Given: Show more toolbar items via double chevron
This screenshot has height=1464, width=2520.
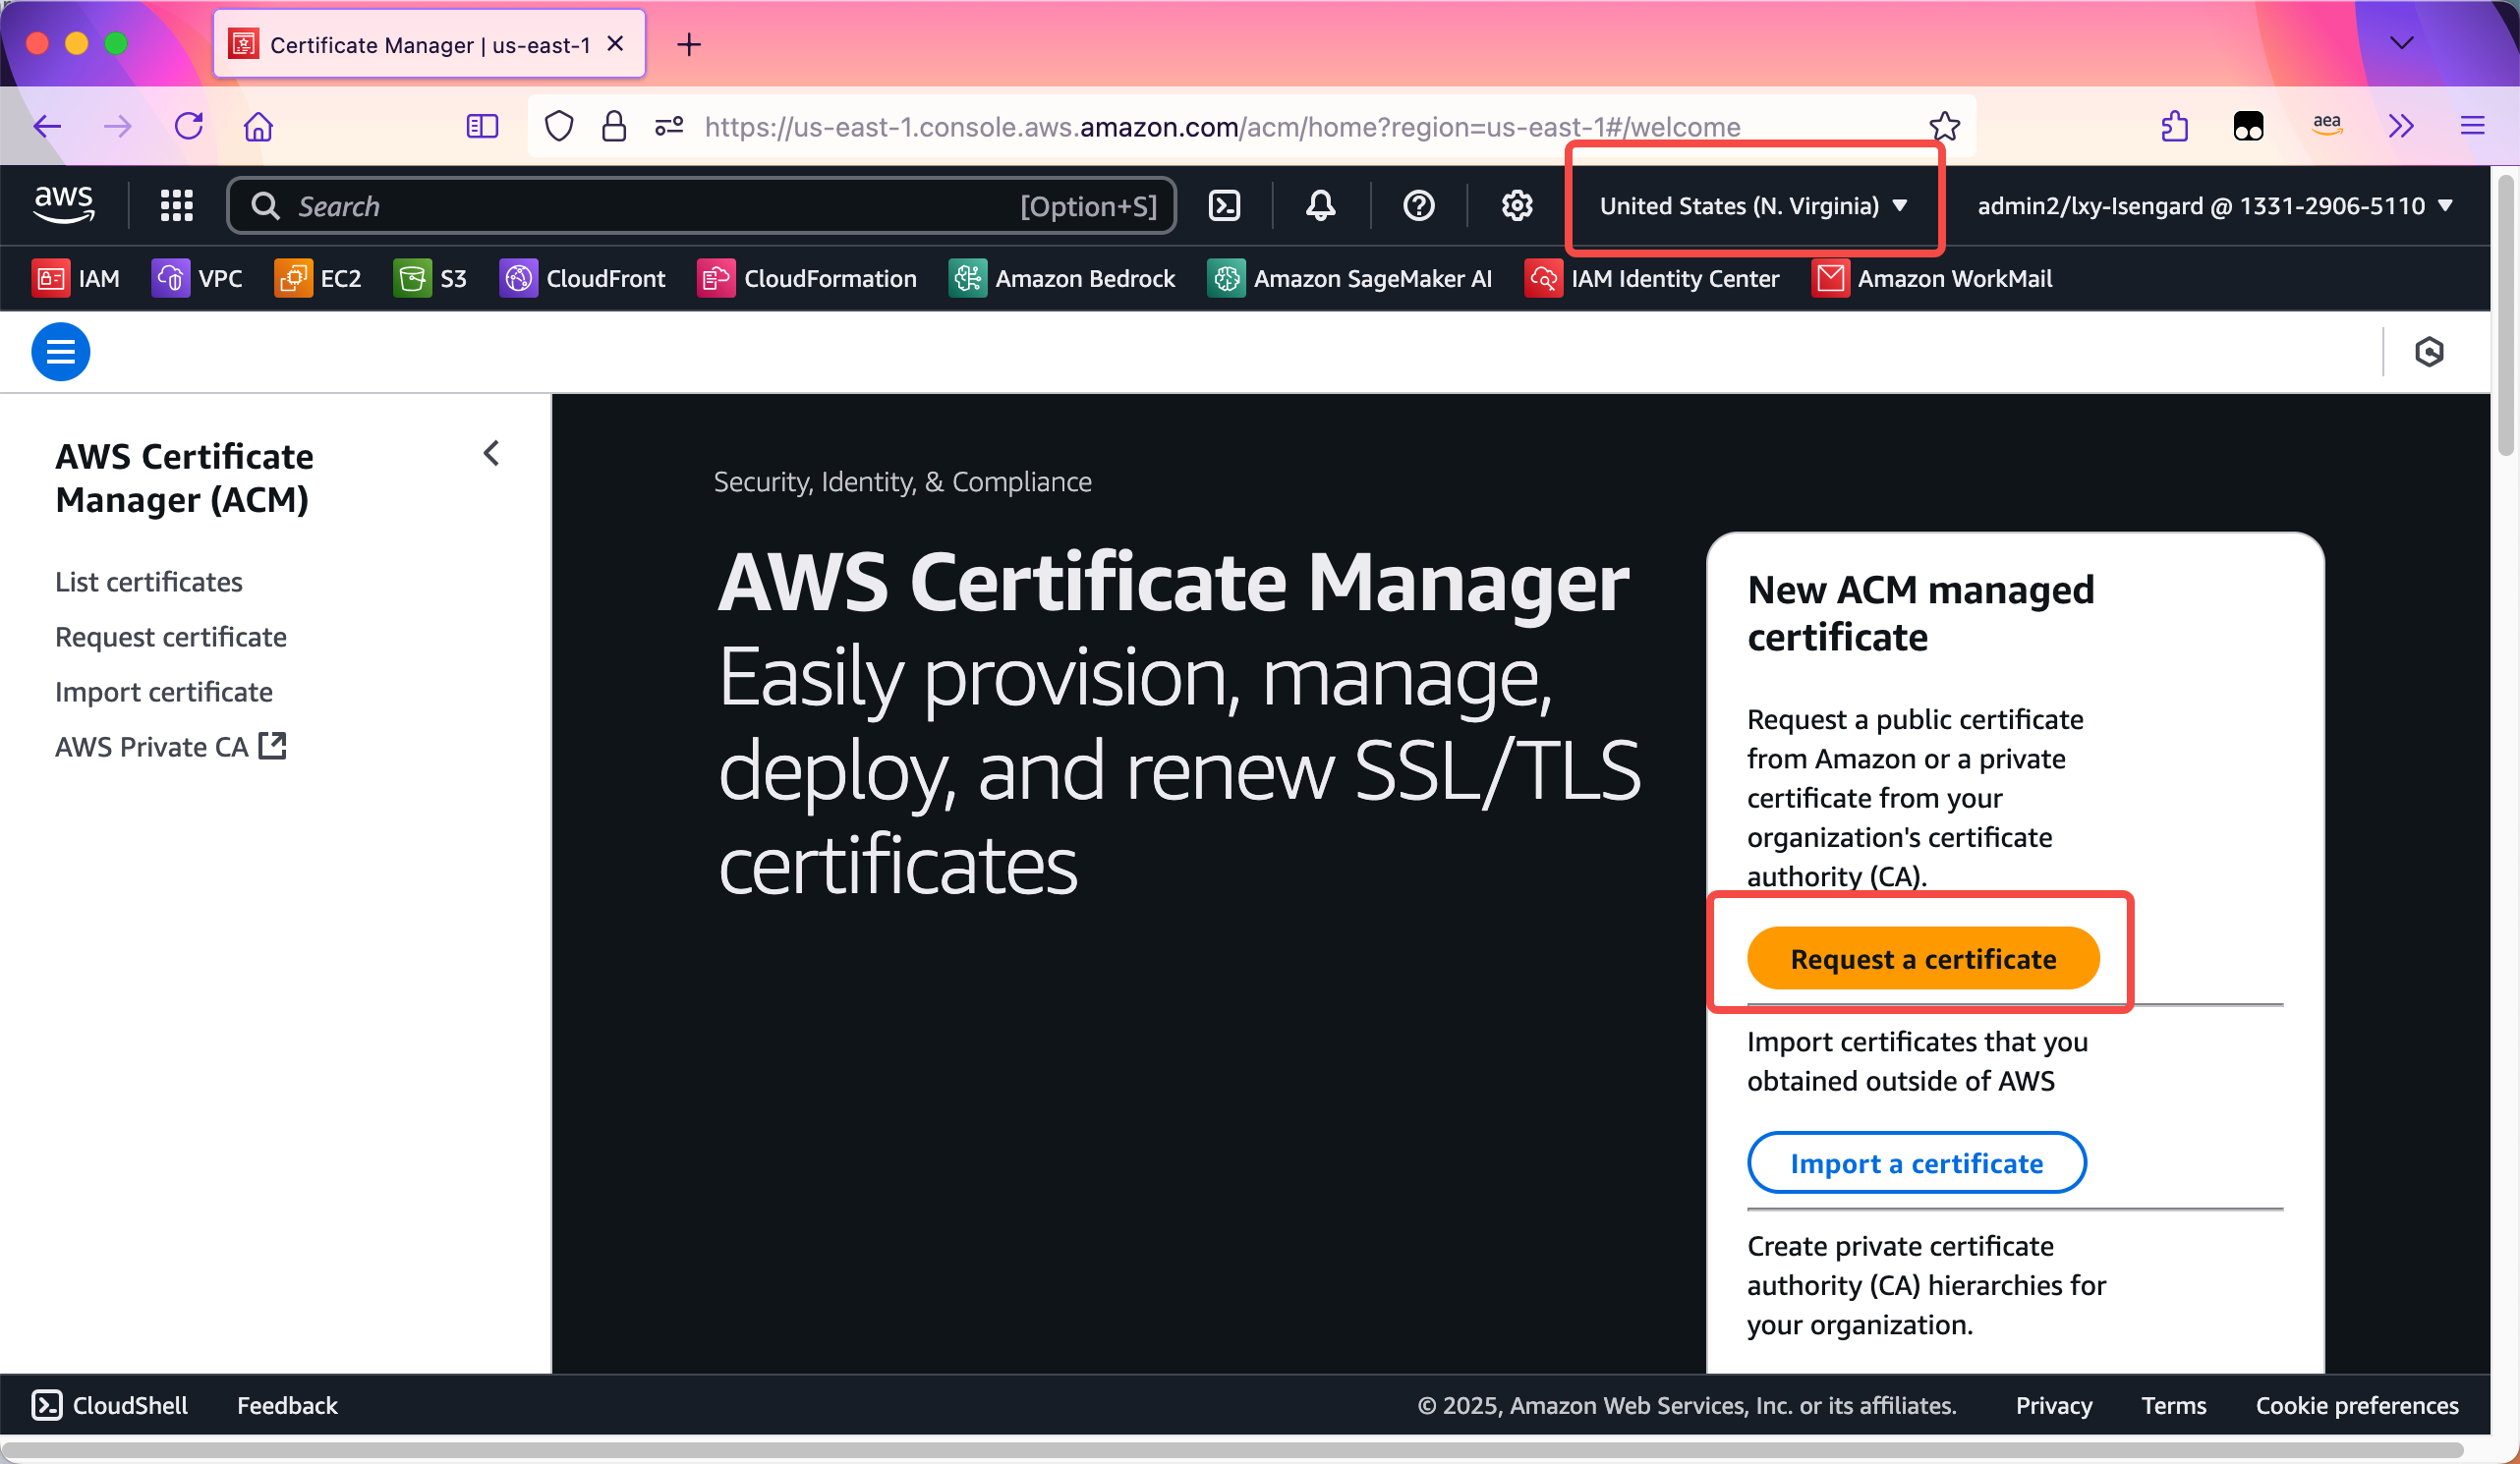Looking at the screenshot, I should pyautogui.click(x=2400, y=126).
